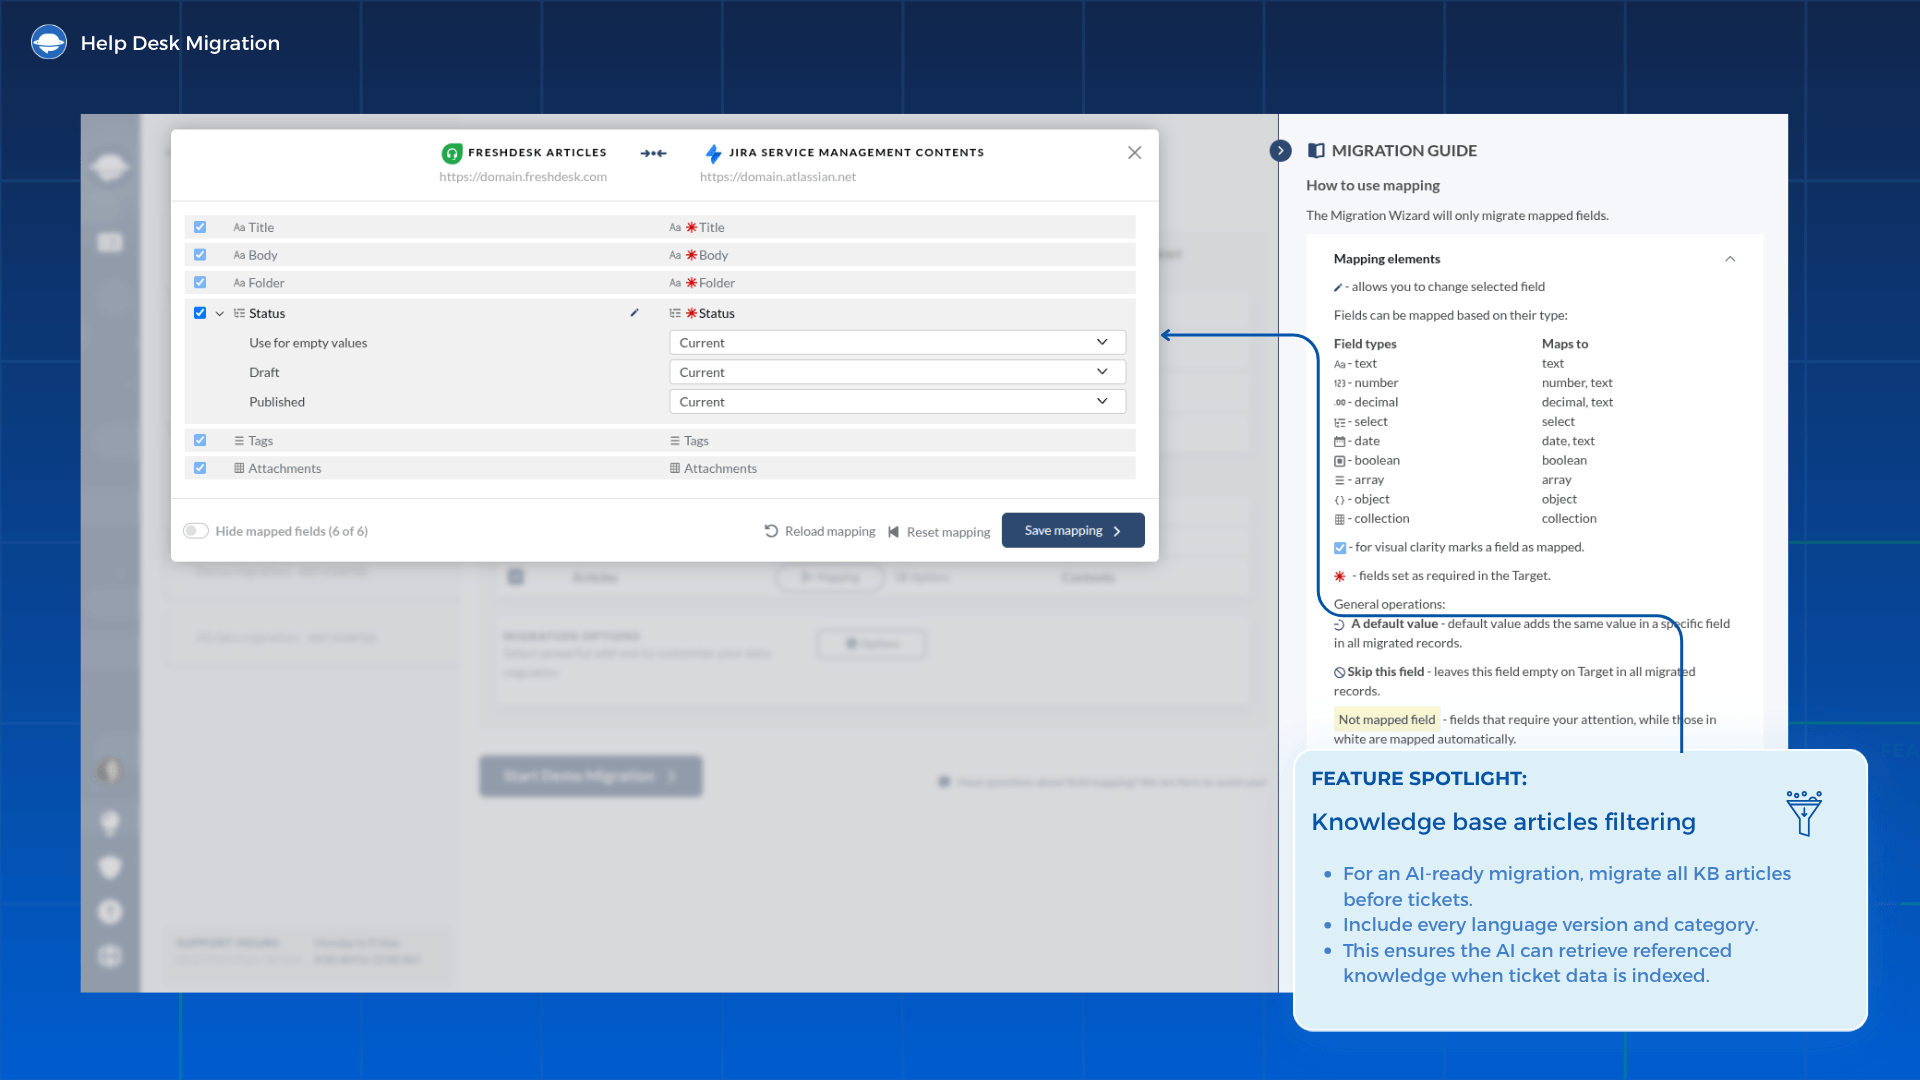The image size is (1920, 1080).
Task: Click the pencil edit icon on Status row
Action: pos(634,313)
